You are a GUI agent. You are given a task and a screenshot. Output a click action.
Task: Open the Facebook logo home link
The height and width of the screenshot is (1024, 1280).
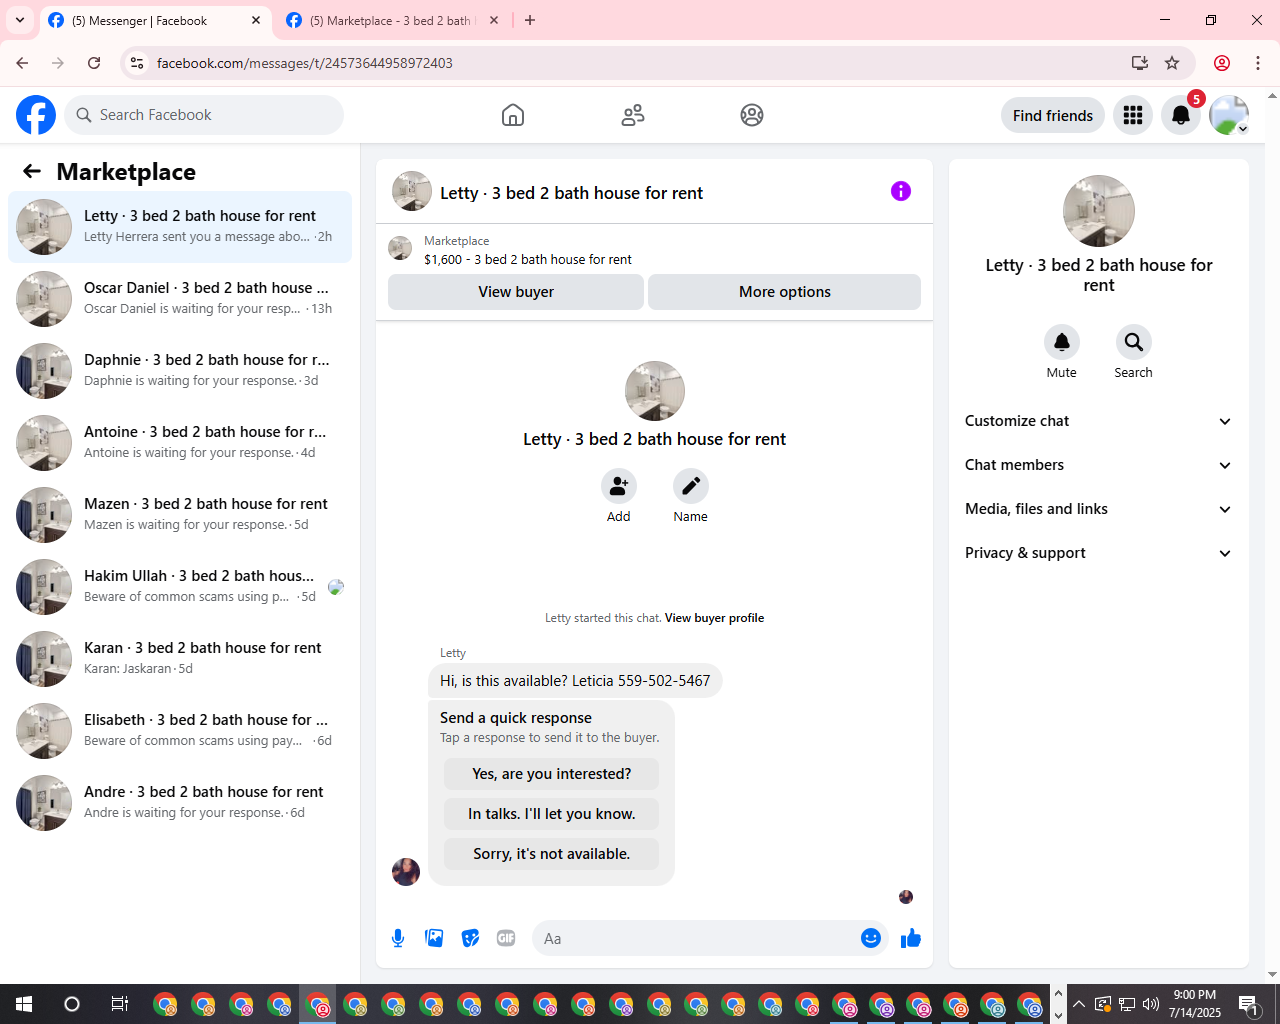point(36,115)
